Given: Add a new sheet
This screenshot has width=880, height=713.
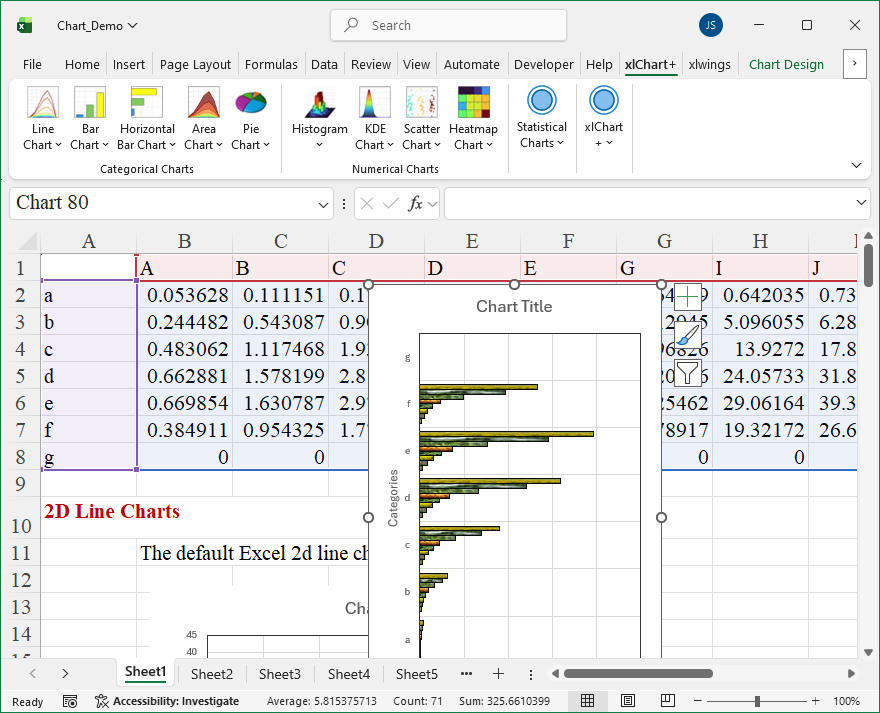Looking at the screenshot, I should coord(498,674).
